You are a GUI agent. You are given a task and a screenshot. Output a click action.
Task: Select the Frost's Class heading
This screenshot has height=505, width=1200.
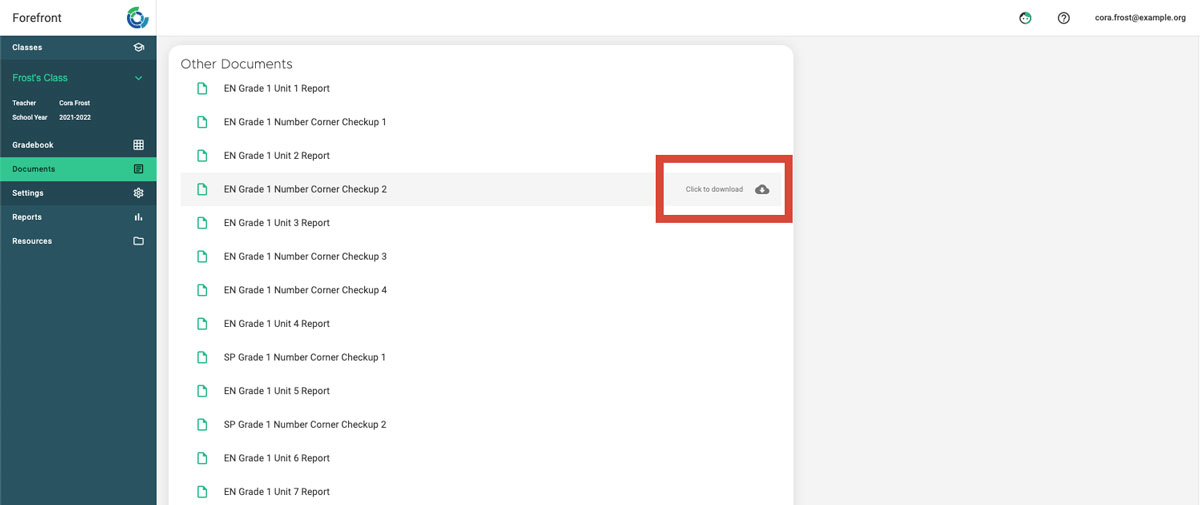40,78
